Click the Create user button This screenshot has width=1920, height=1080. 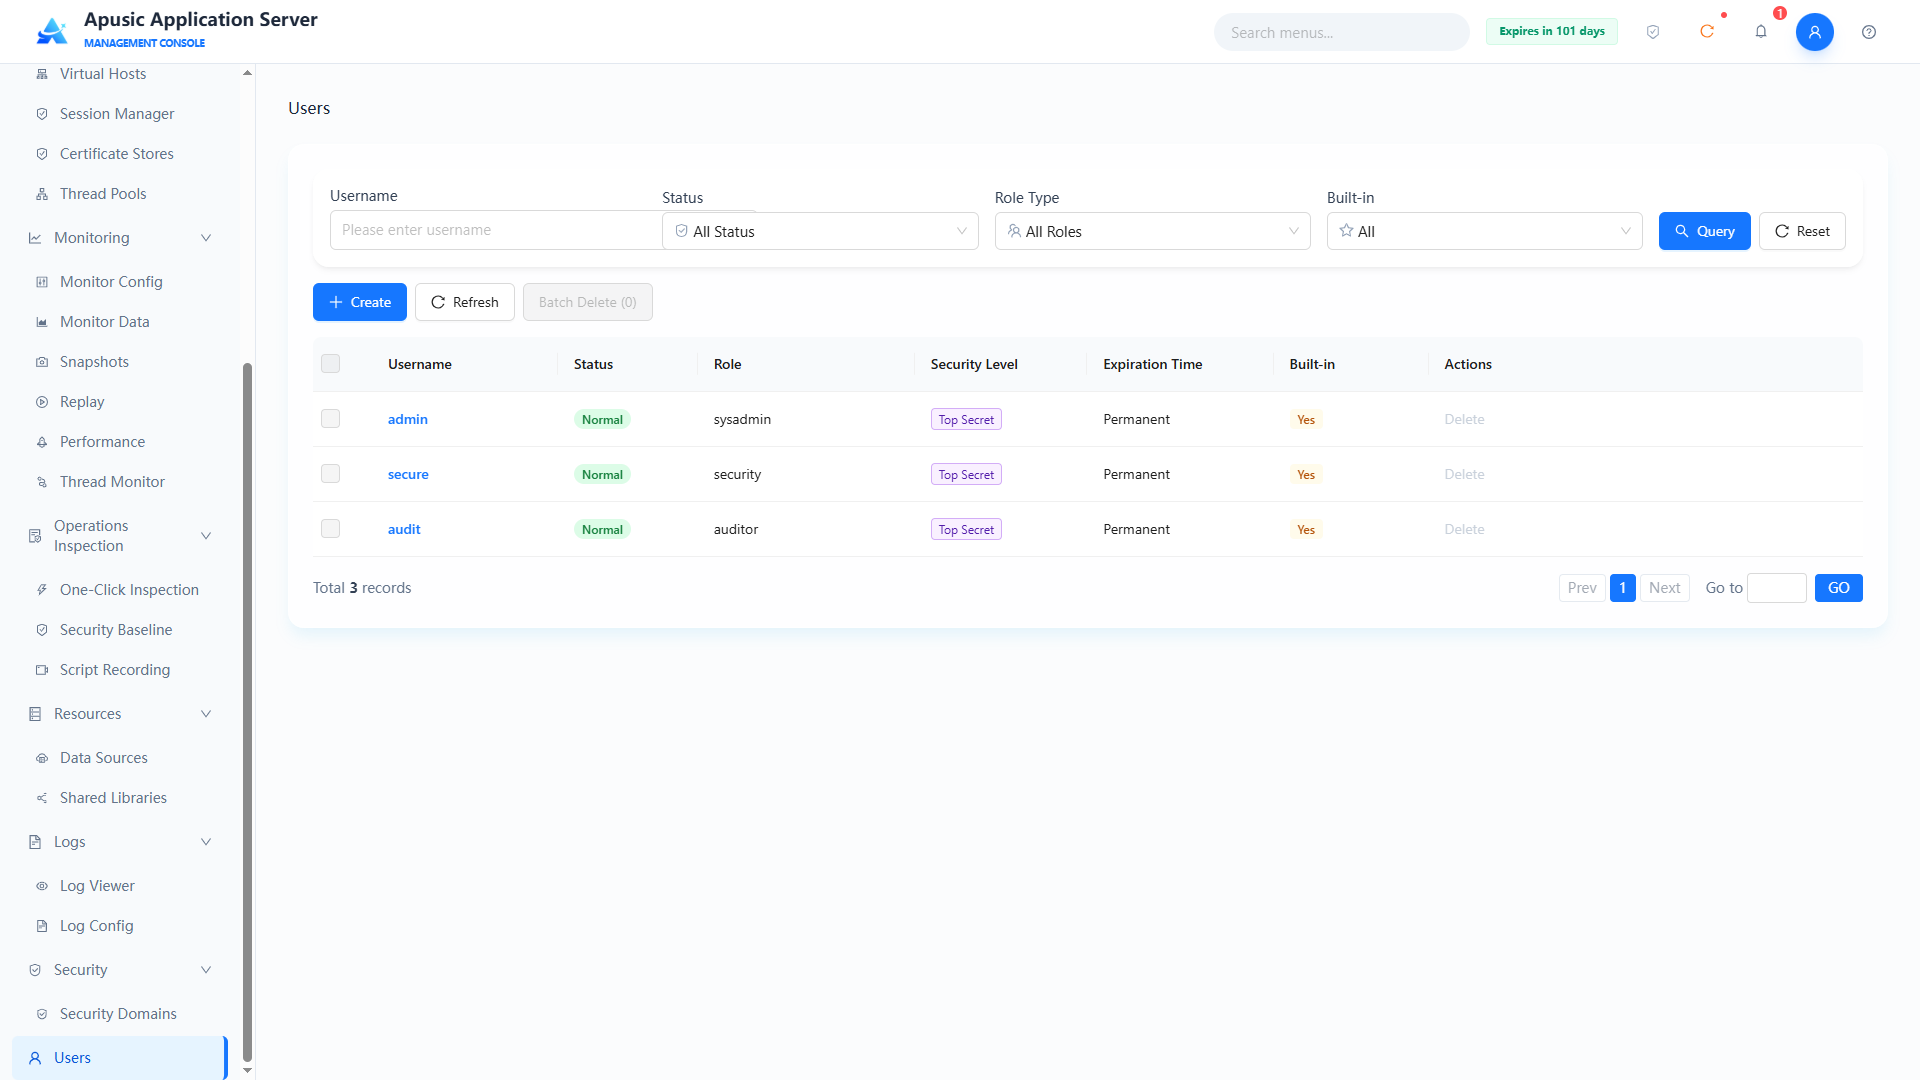(360, 302)
